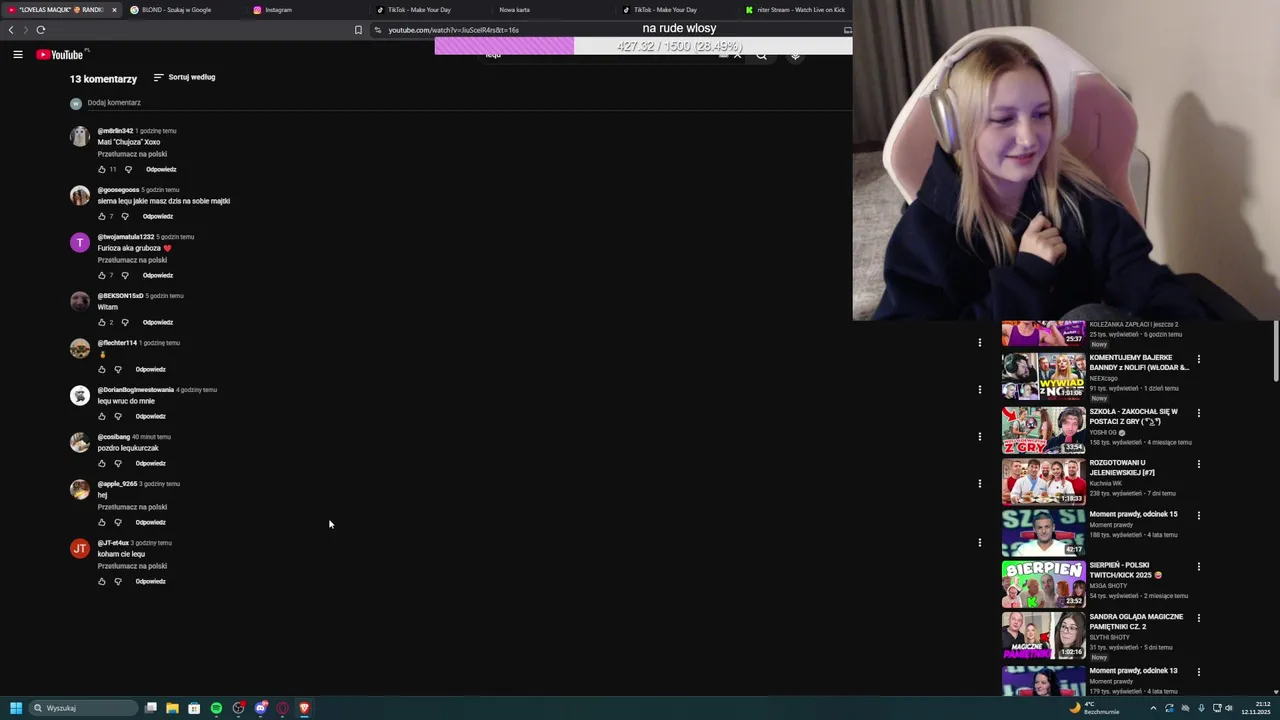Click the YouTube page vertical scrollbar
Viewport: 1280px width, 720px height.
tap(1276, 350)
